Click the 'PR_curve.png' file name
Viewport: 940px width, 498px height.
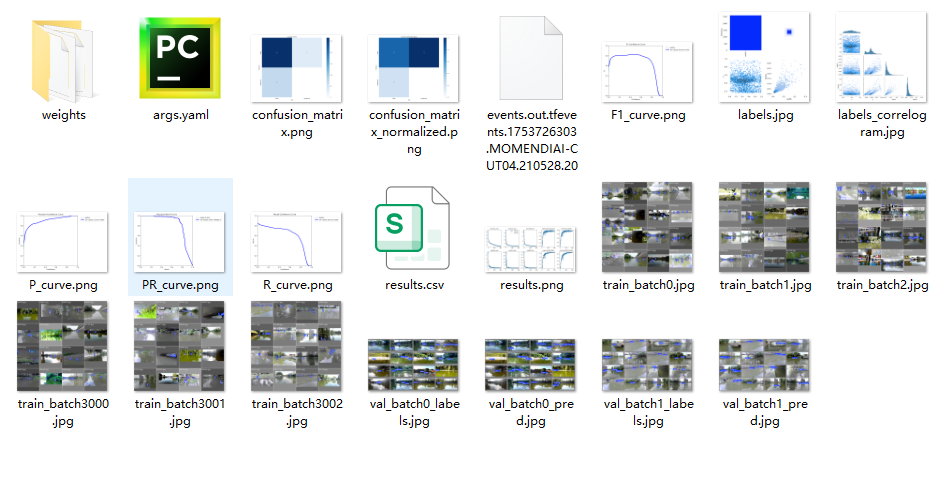[x=180, y=285]
